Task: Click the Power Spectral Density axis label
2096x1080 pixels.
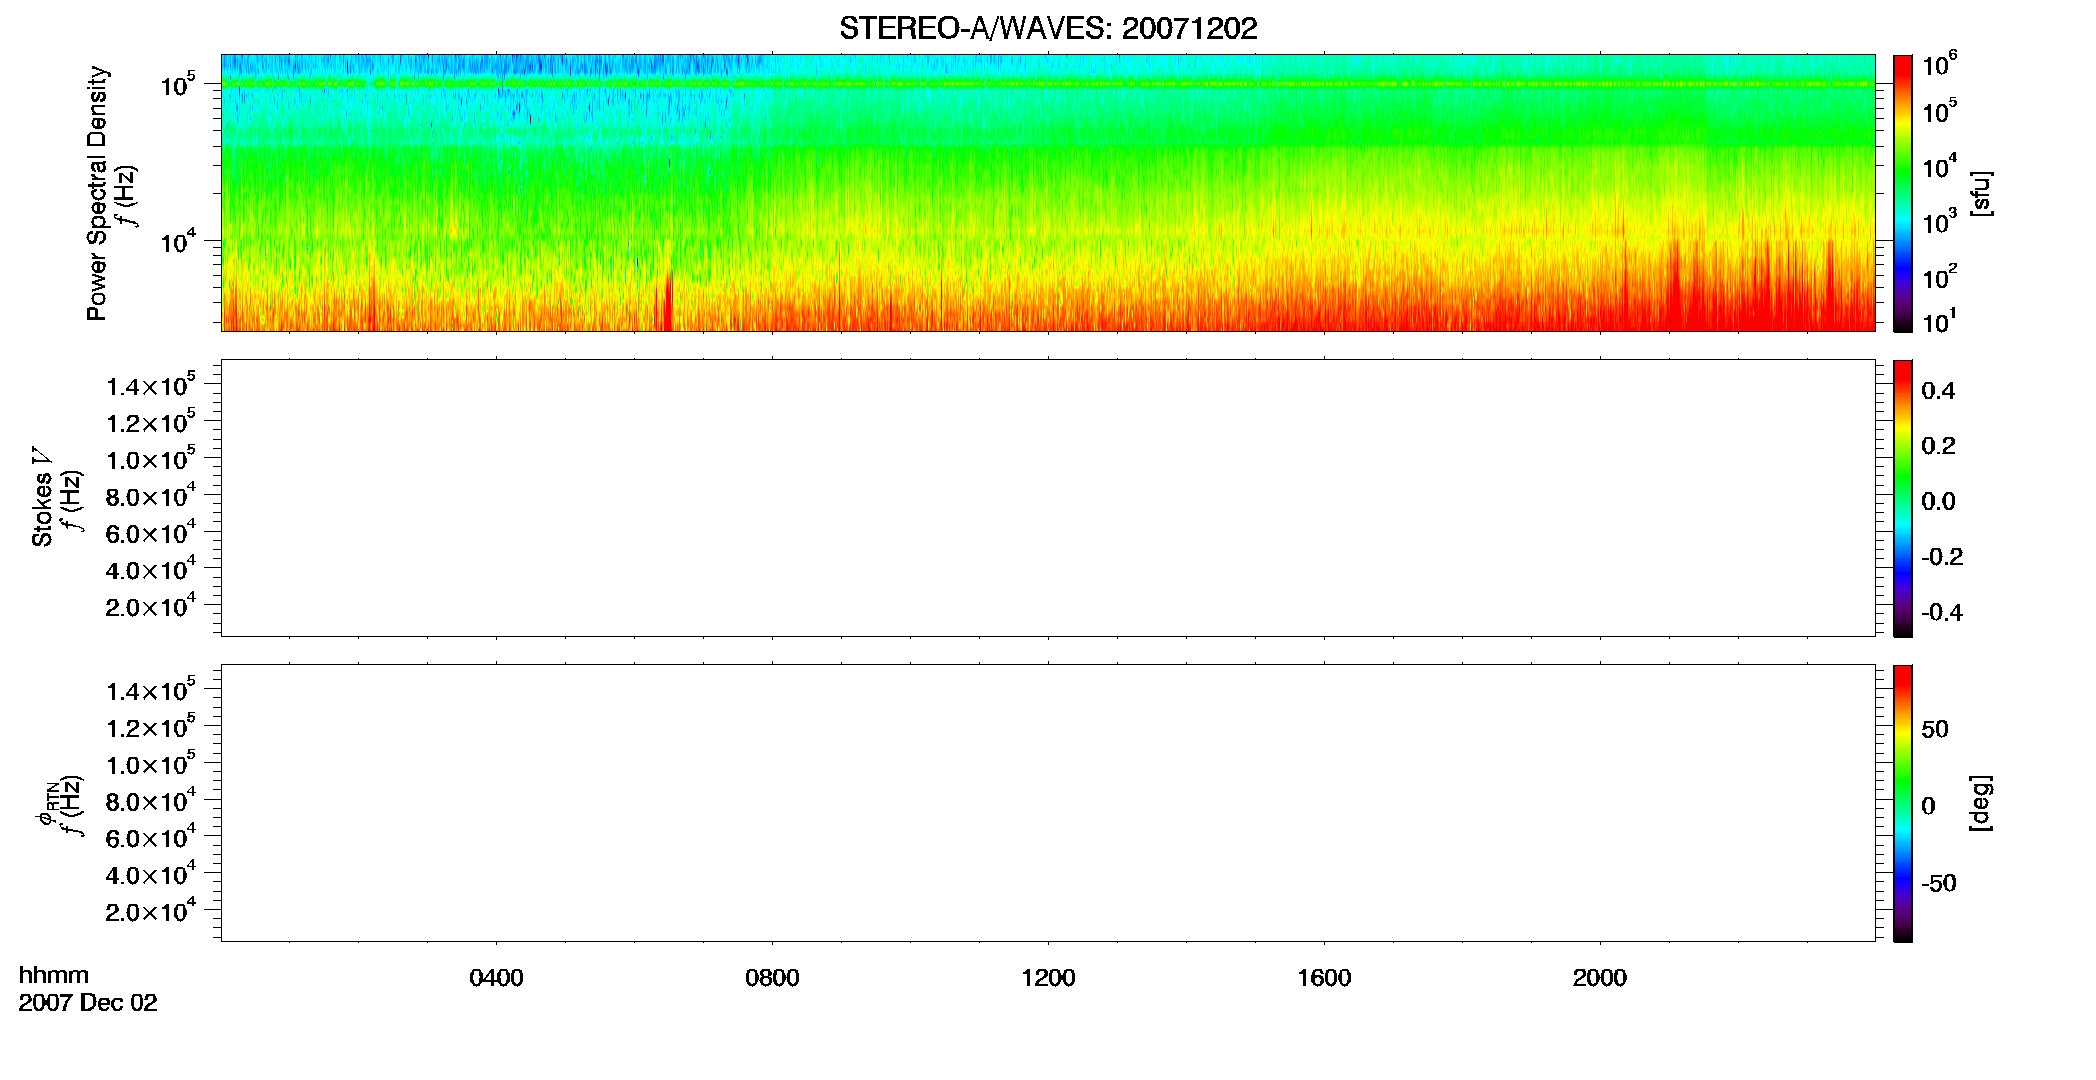Action: pyautogui.click(x=96, y=193)
